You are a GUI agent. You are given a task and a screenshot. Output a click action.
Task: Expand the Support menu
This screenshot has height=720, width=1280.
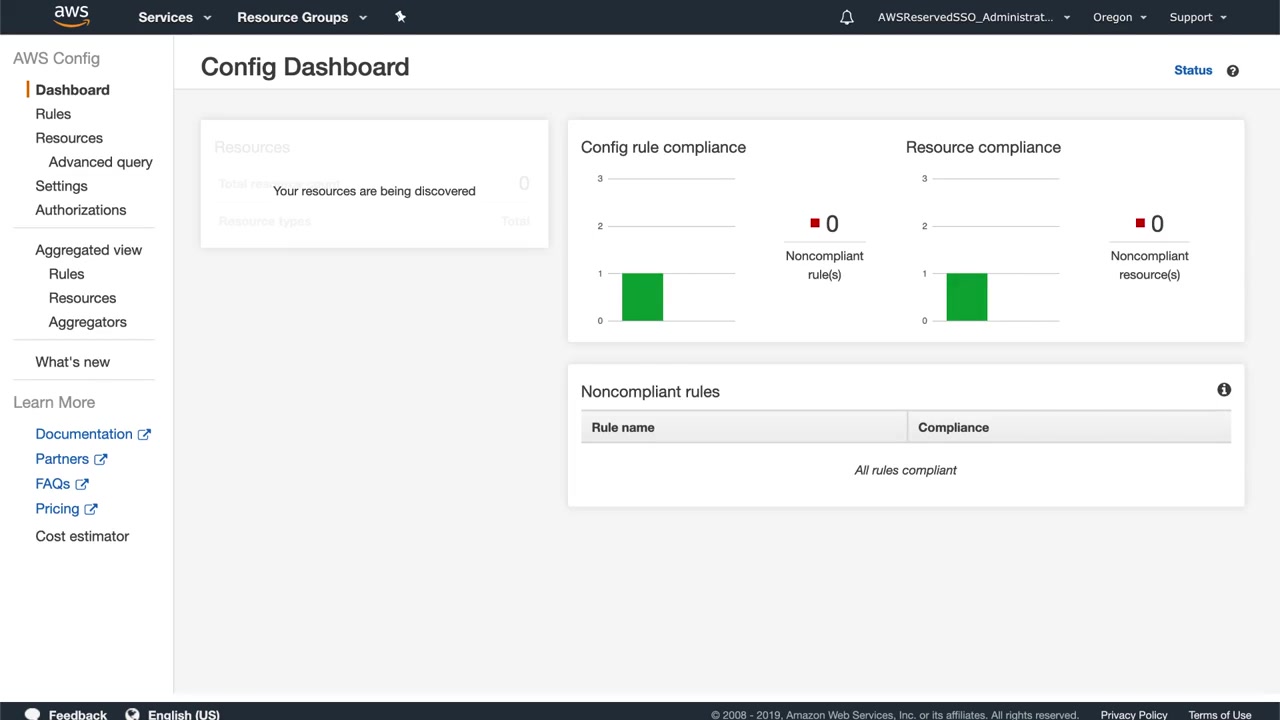[1197, 17]
